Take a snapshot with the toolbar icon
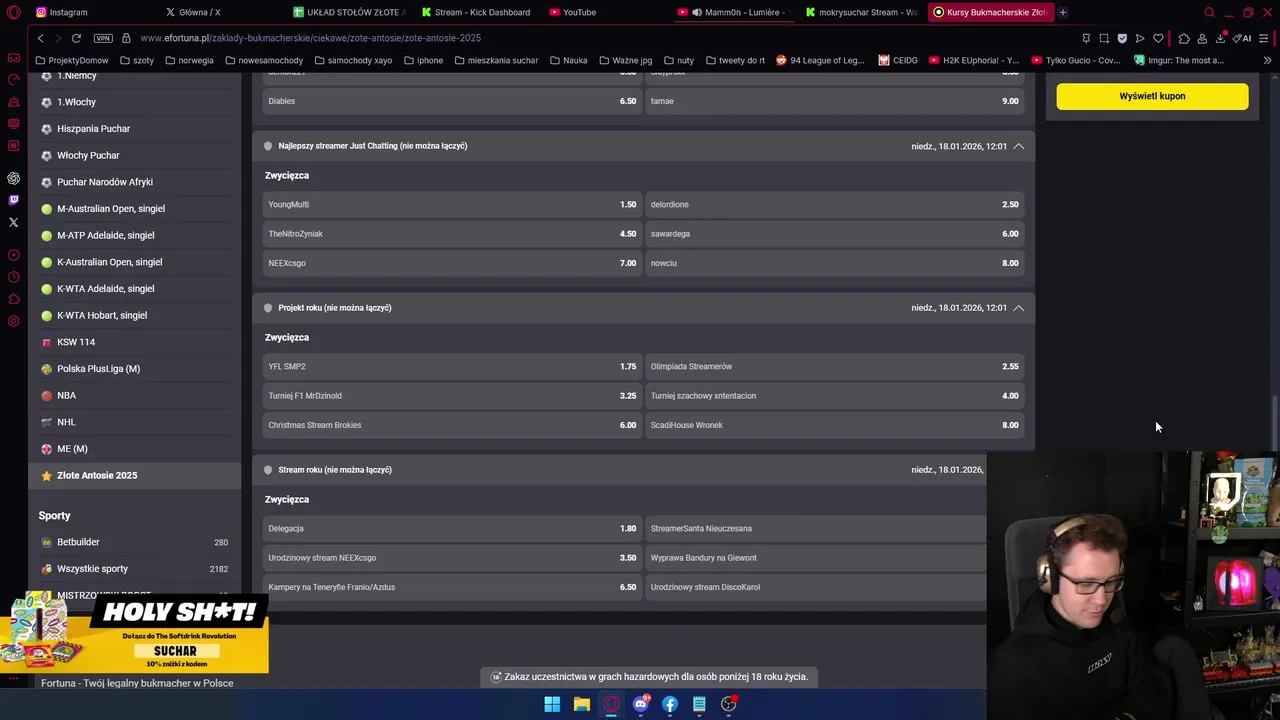The height and width of the screenshot is (720, 1280). 1104,38
